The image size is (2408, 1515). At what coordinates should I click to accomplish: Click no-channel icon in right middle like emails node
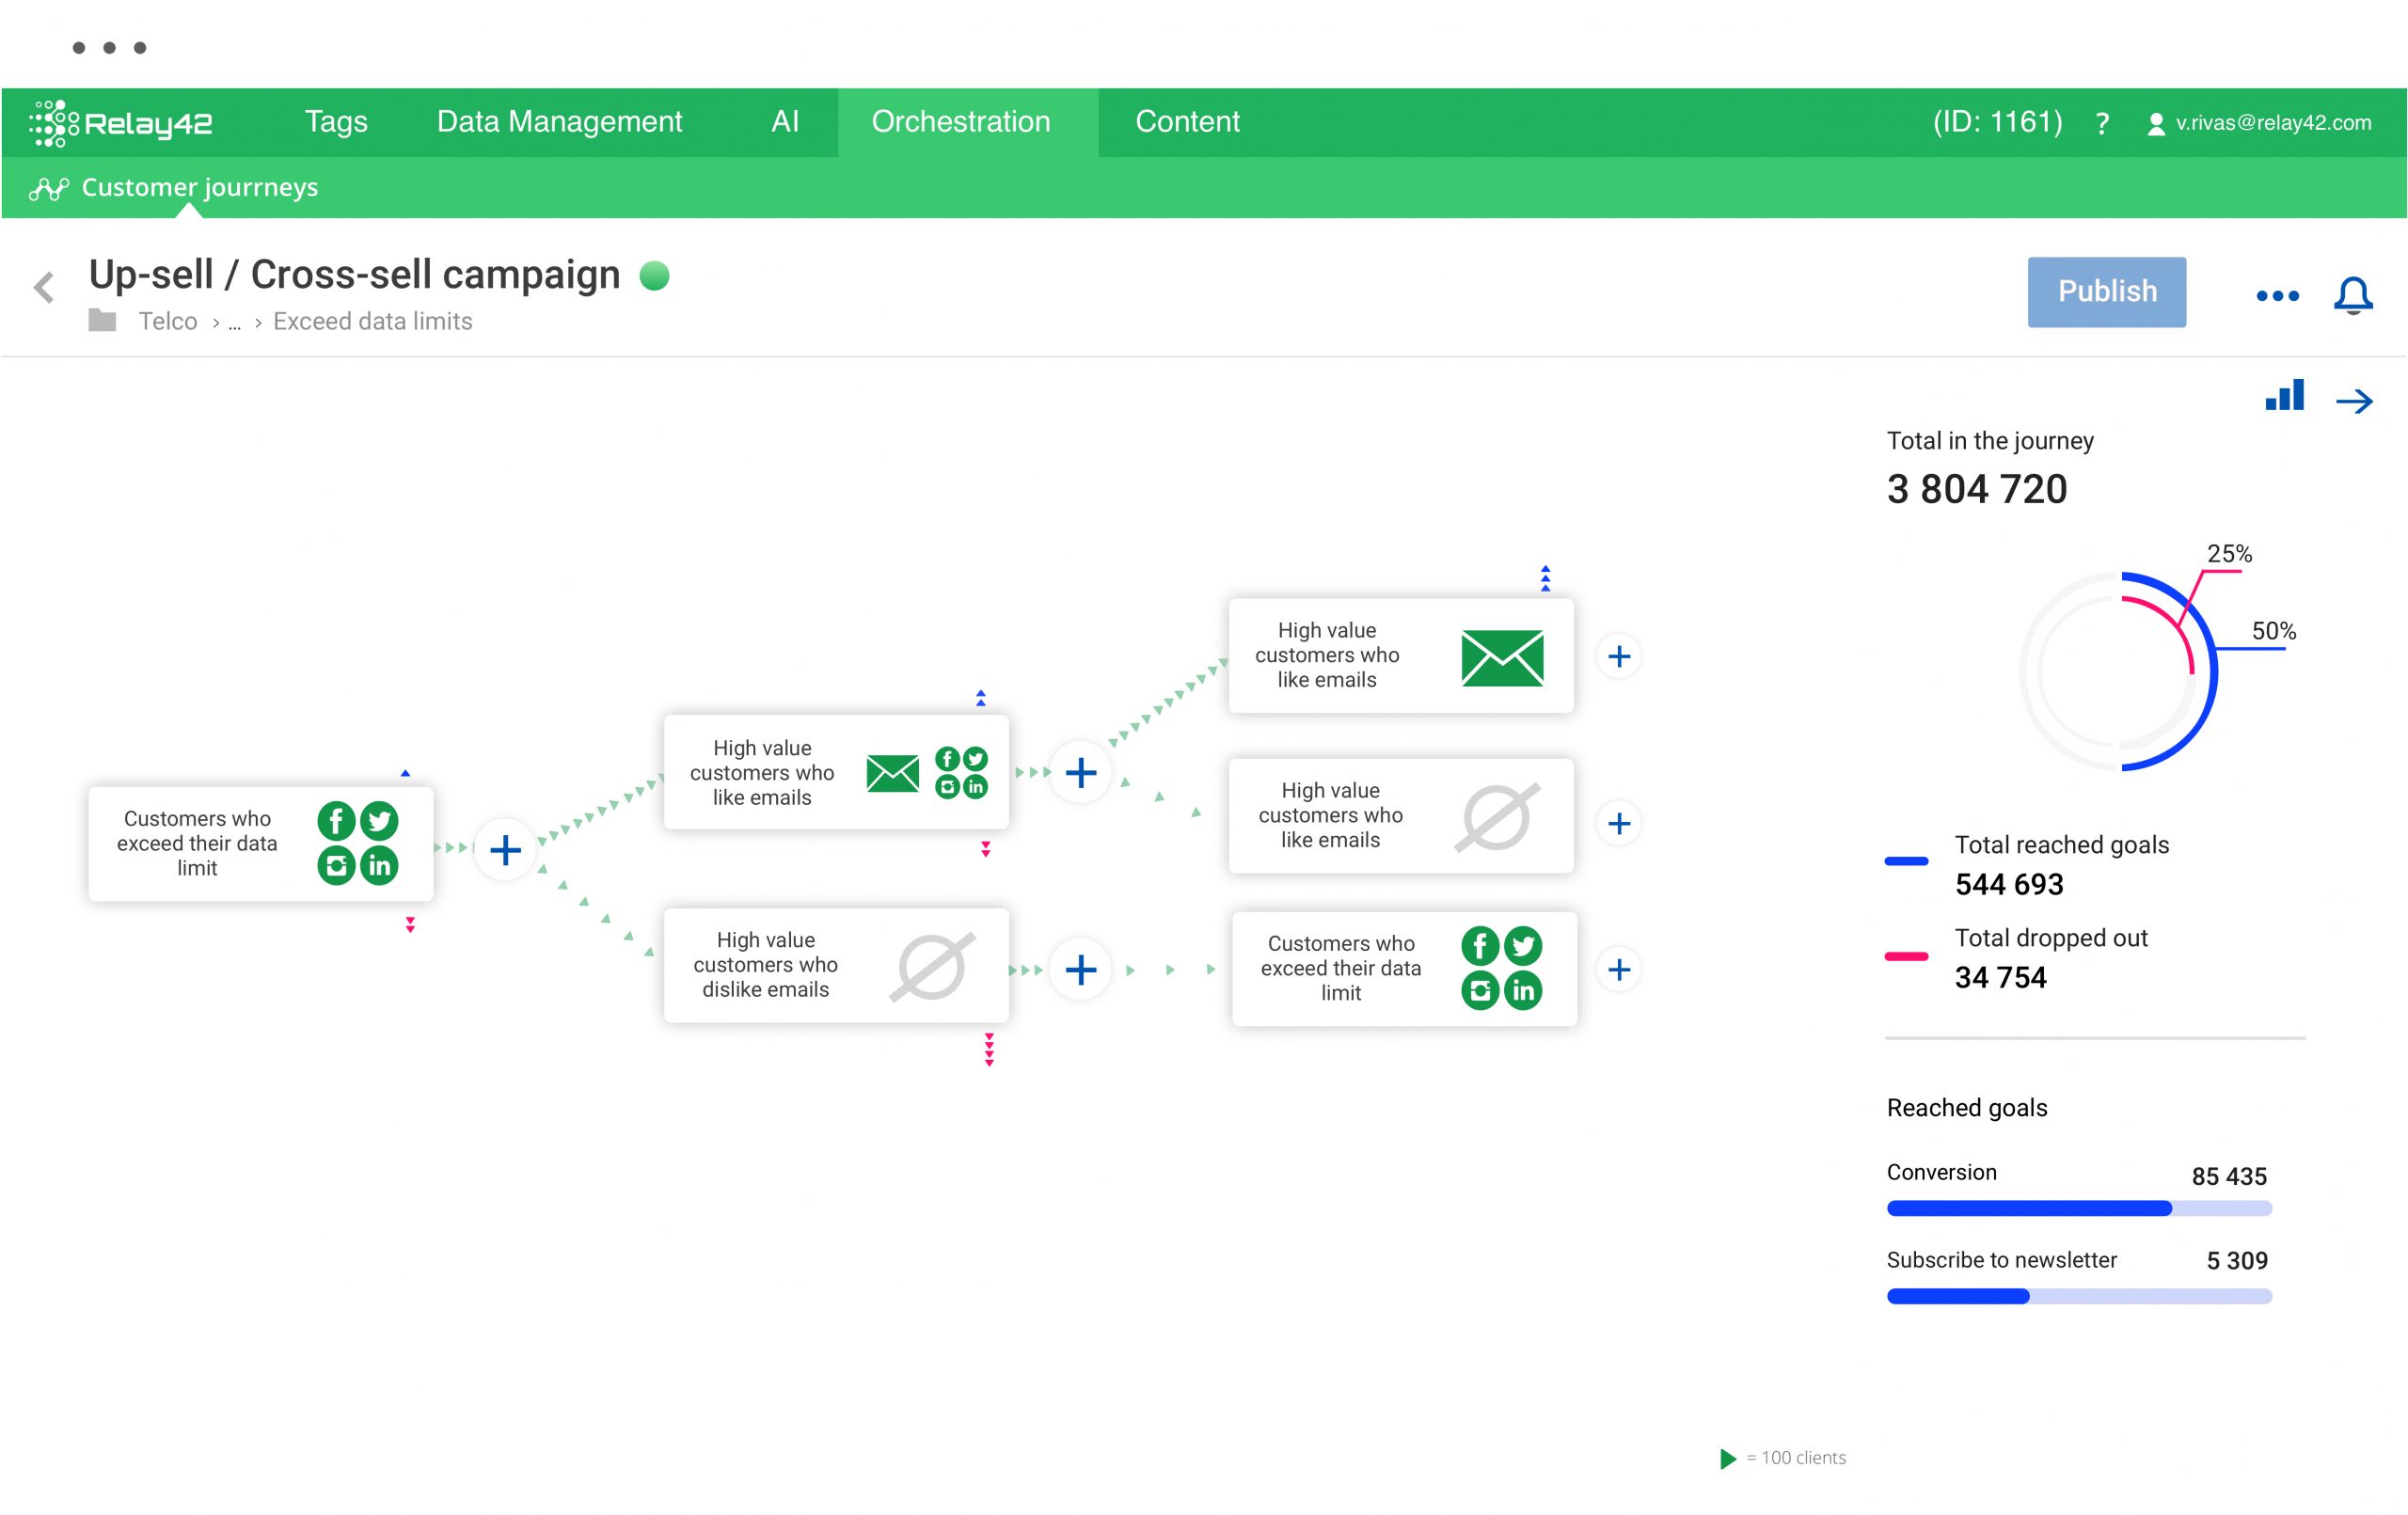[1496, 817]
